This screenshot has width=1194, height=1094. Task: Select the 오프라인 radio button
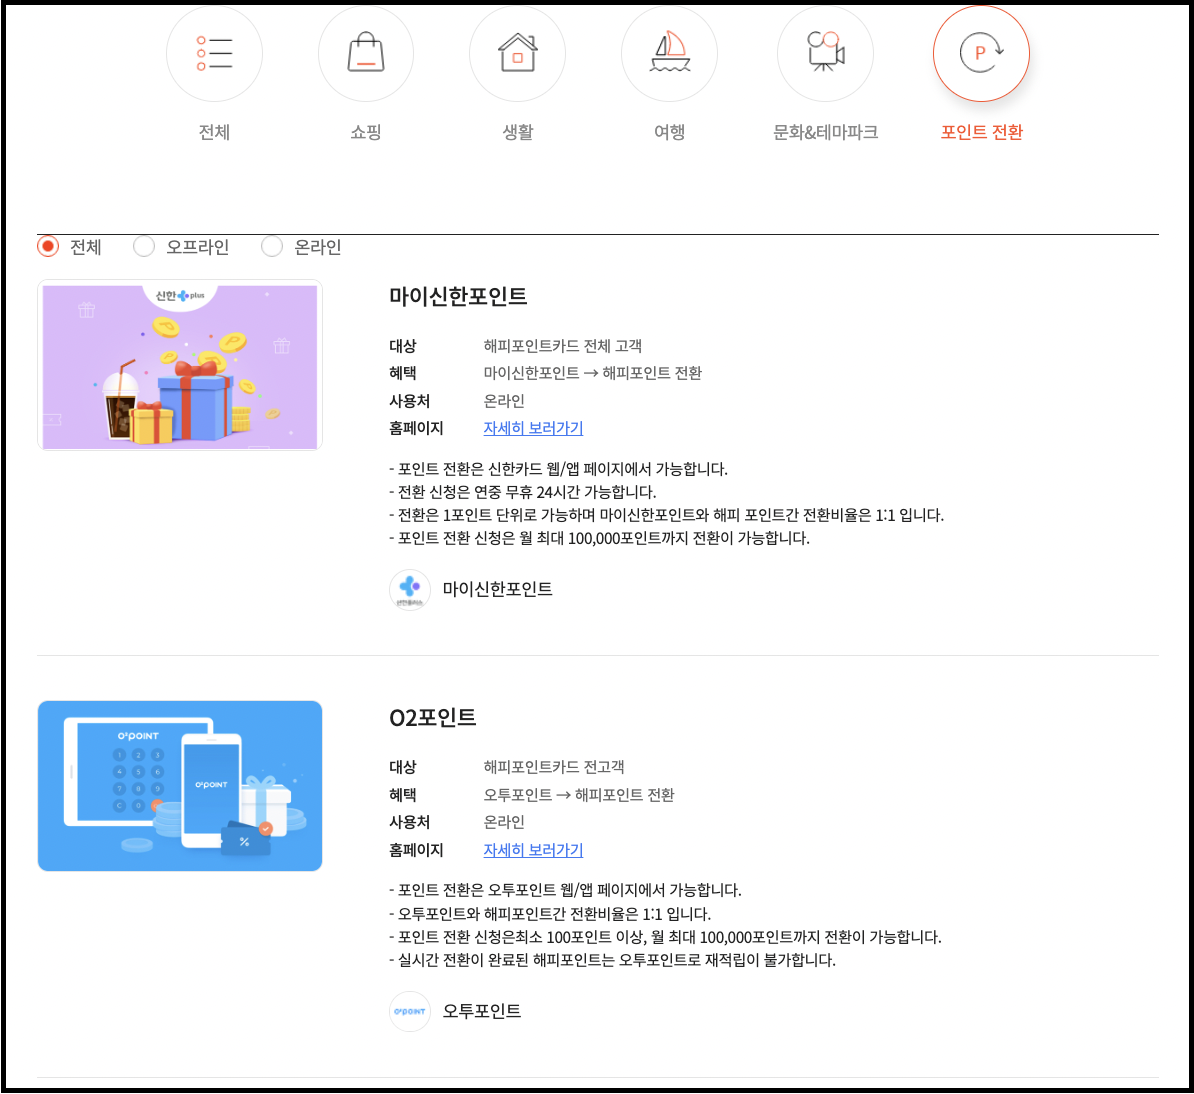(x=144, y=247)
